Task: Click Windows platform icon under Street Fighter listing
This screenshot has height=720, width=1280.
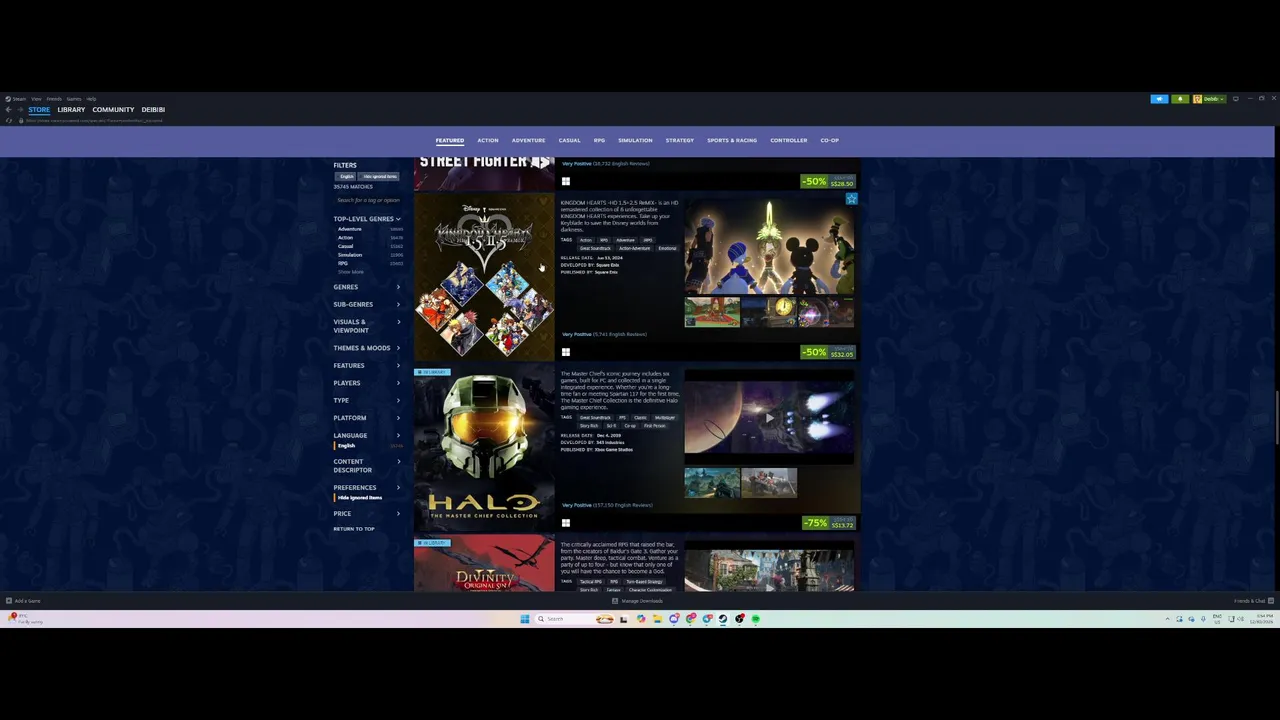Action: (x=566, y=181)
